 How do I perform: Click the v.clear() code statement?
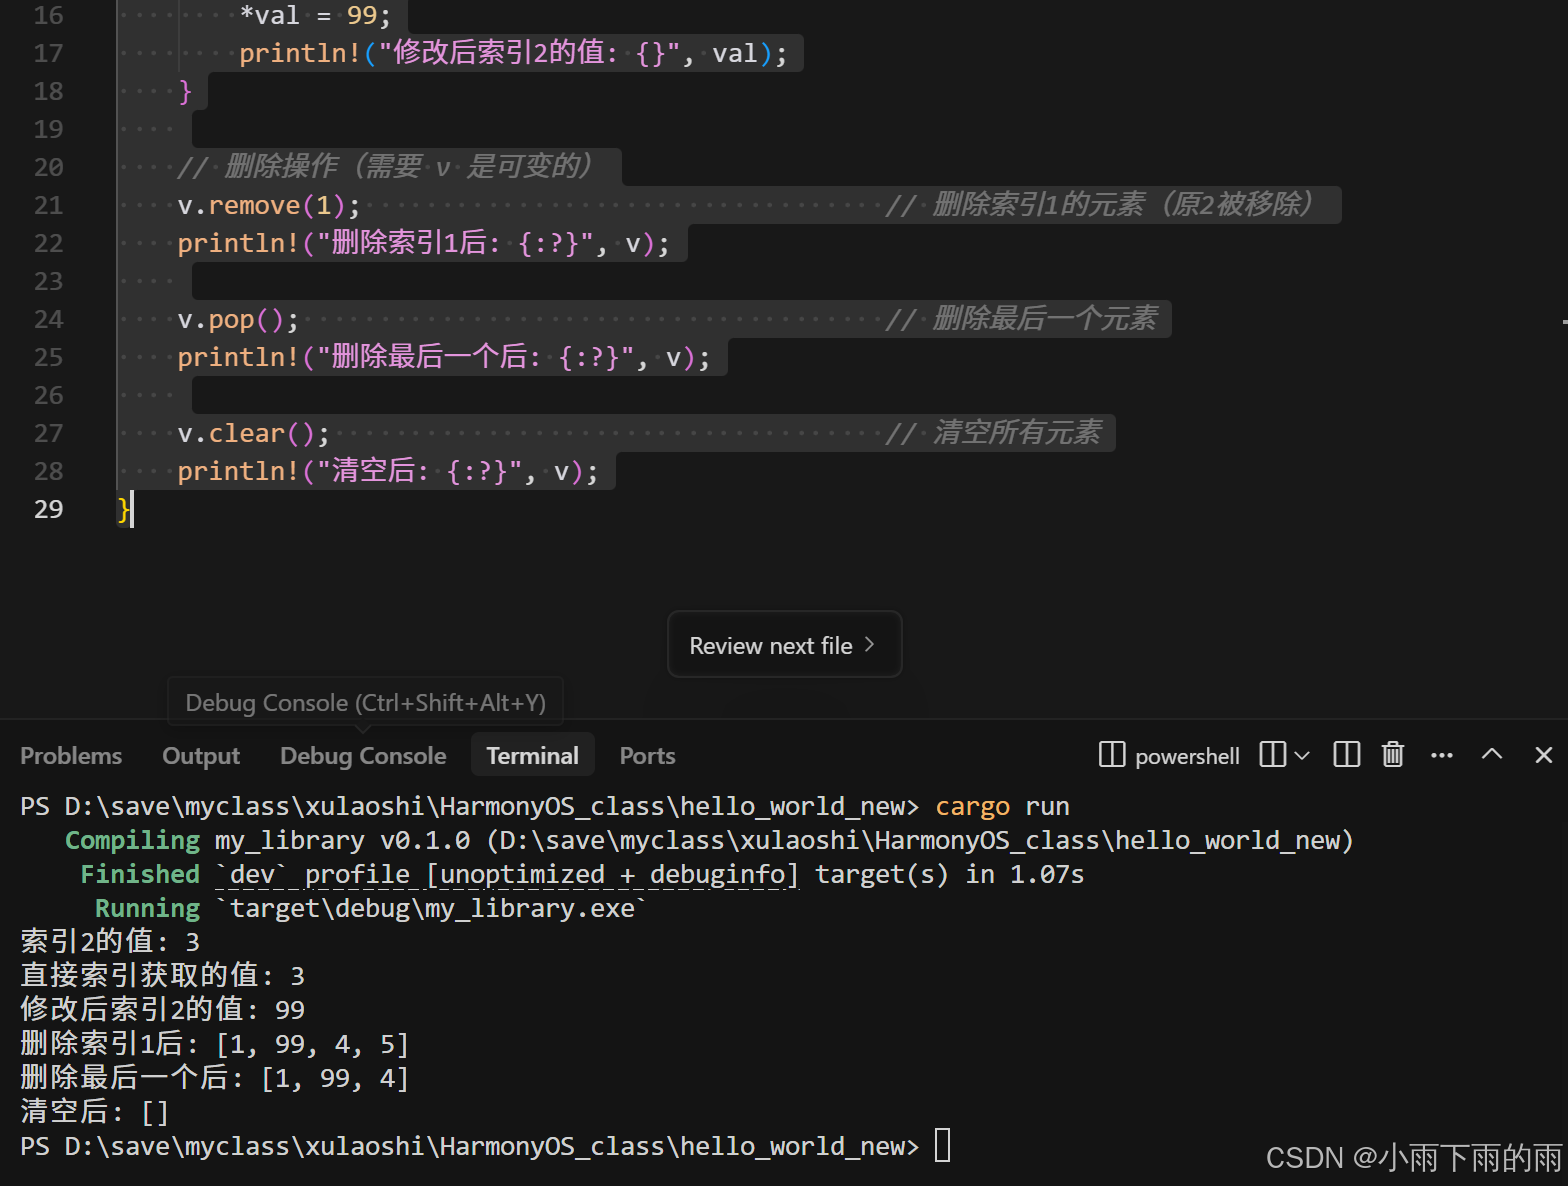pos(253,433)
